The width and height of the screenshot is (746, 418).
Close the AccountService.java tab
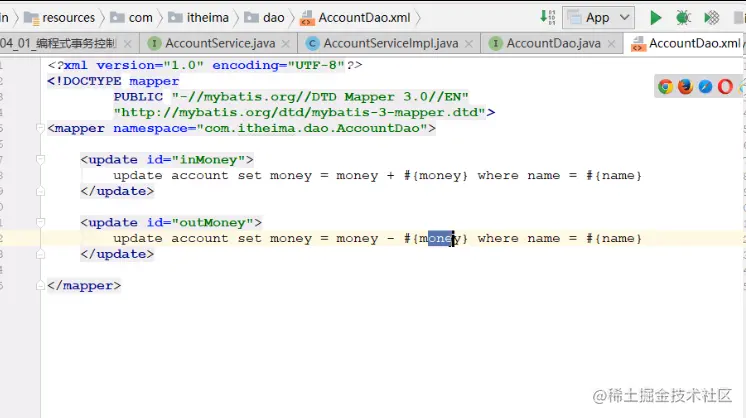pos(285,44)
